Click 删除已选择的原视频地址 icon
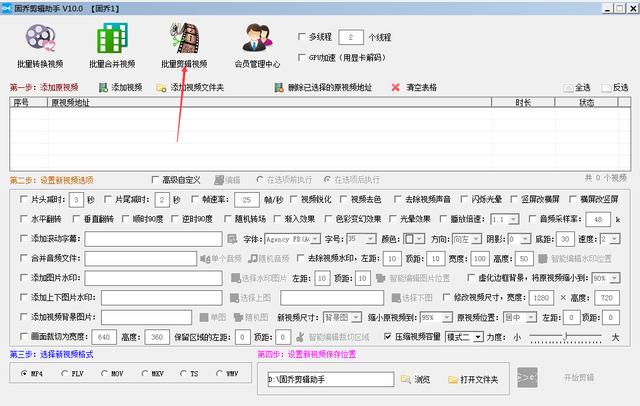The height and width of the screenshot is (406, 640). (279, 87)
